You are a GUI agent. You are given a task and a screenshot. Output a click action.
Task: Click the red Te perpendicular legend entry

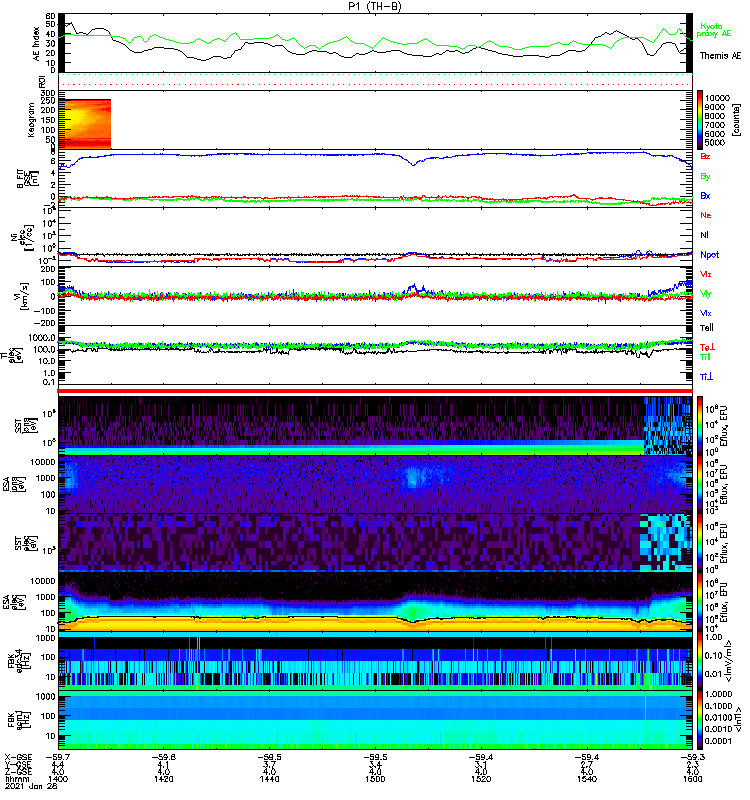pos(707,347)
